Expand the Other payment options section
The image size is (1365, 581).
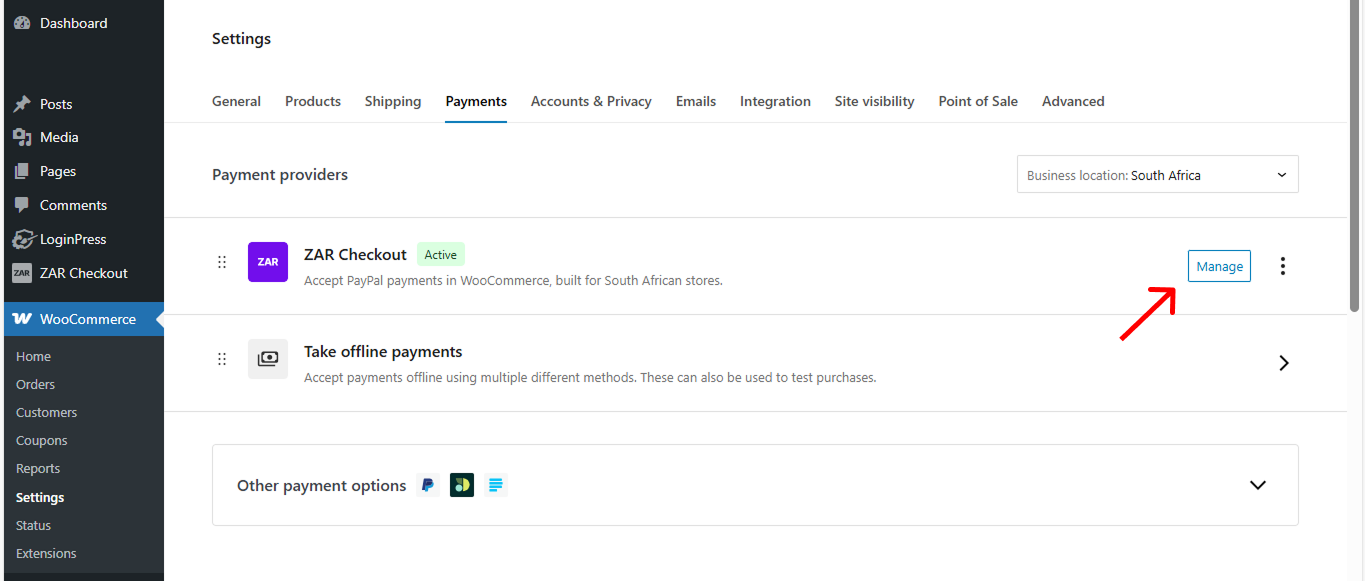coord(1258,485)
